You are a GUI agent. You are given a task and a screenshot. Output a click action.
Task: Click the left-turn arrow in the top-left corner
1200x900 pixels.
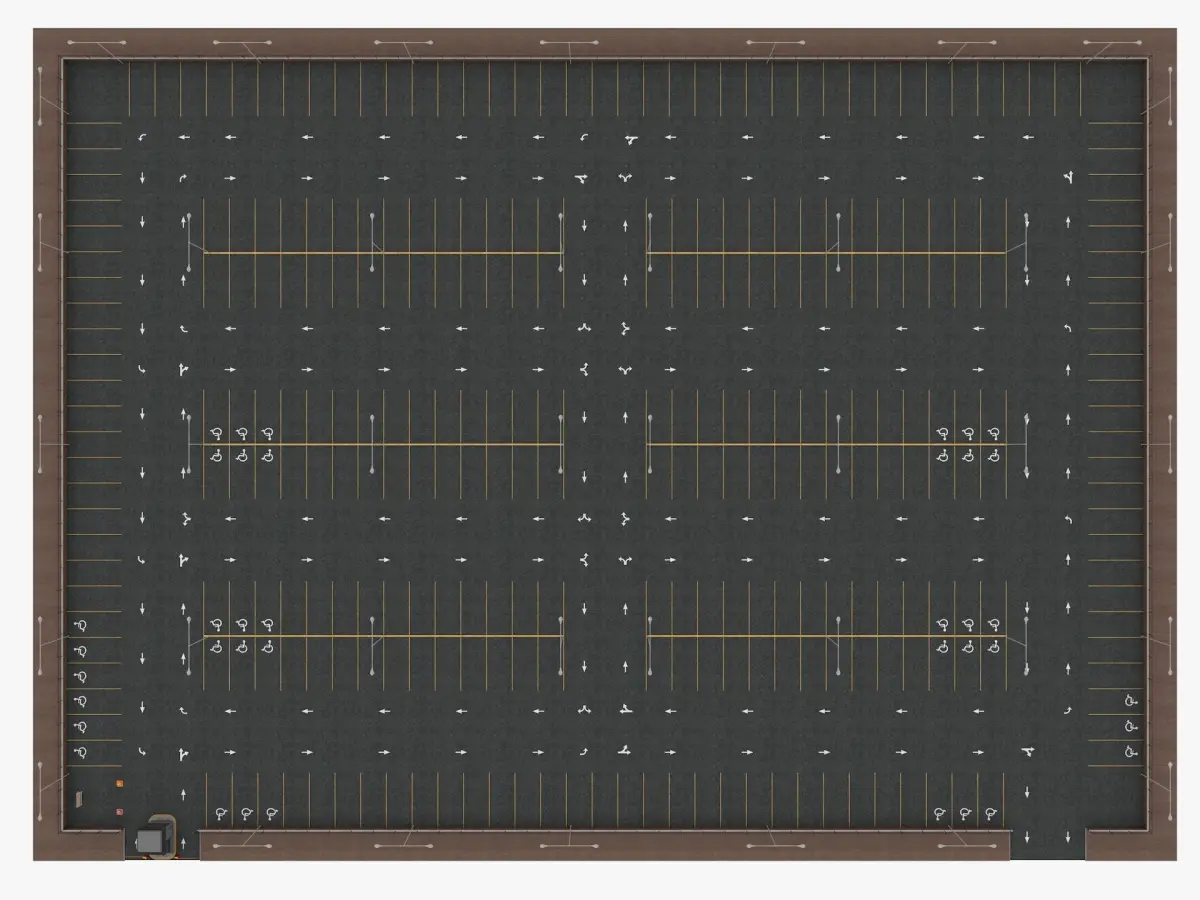tap(143, 137)
